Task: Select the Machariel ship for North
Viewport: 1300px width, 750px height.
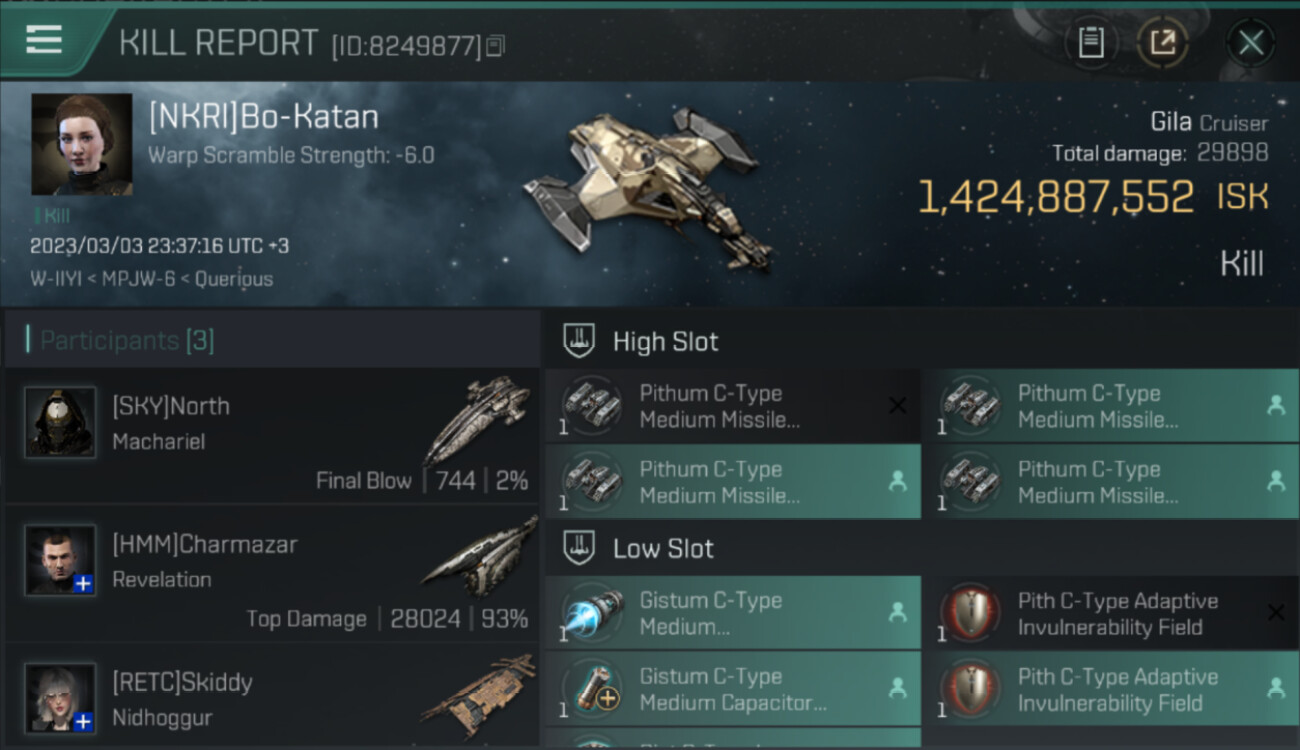Action: (476, 419)
